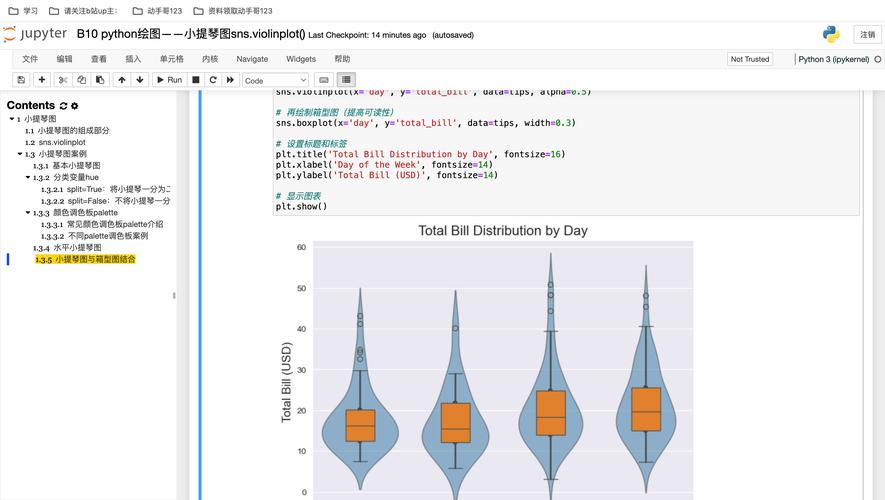The height and width of the screenshot is (500, 885).
Task: Open the Navigate menu
Action: [x=252, y=59]
